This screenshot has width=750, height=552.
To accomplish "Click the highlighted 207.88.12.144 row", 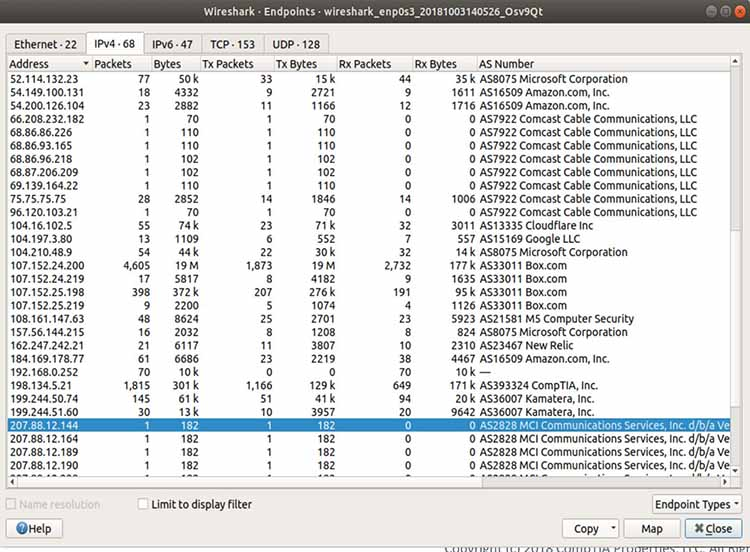I will (x=369, y=426).
